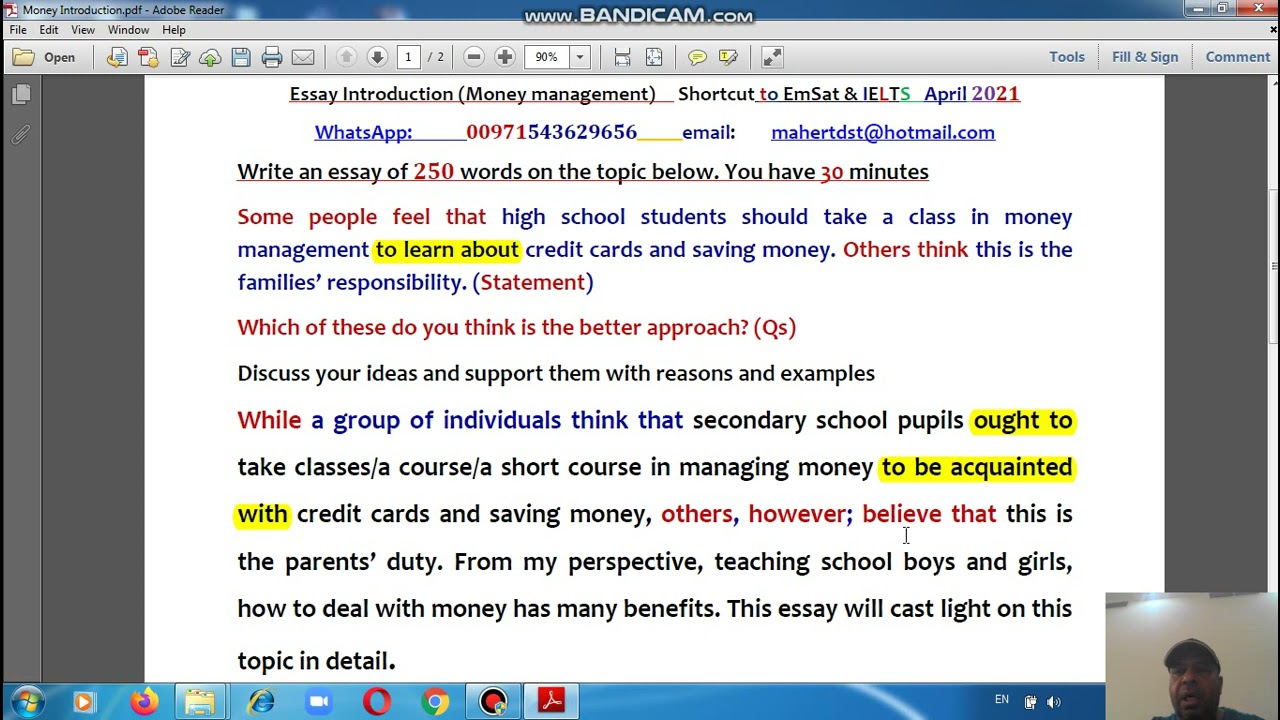The width and height of the screenshot is (1280, 720).
Task: Click the page number input field
Action: tap(408, 57)
